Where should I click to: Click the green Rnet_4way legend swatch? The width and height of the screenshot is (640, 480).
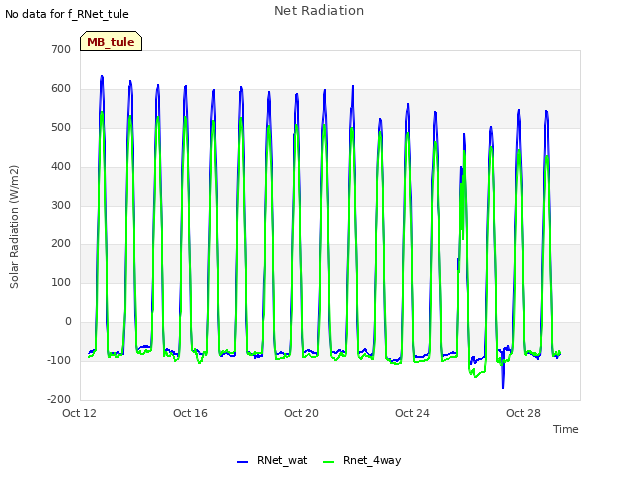pyautogui.click(x=328, y=462)
